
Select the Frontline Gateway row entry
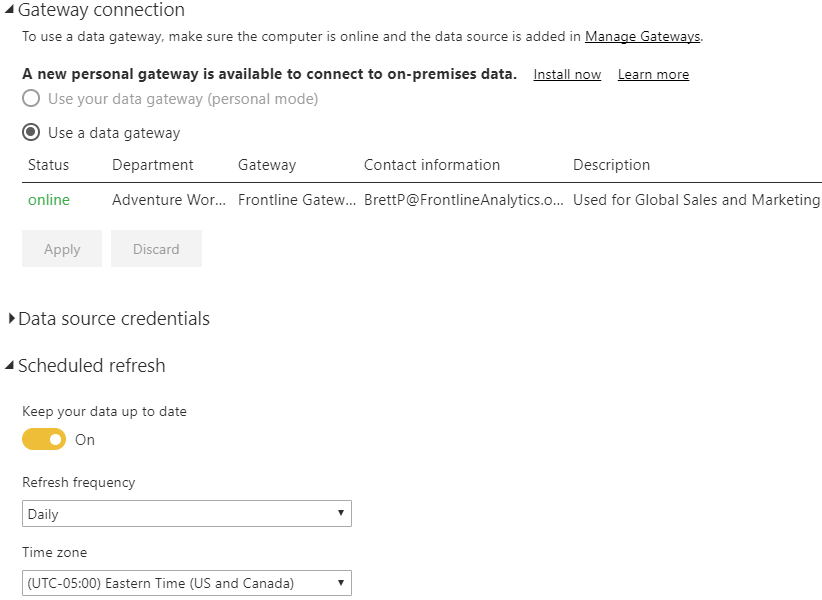coord(297,200)
